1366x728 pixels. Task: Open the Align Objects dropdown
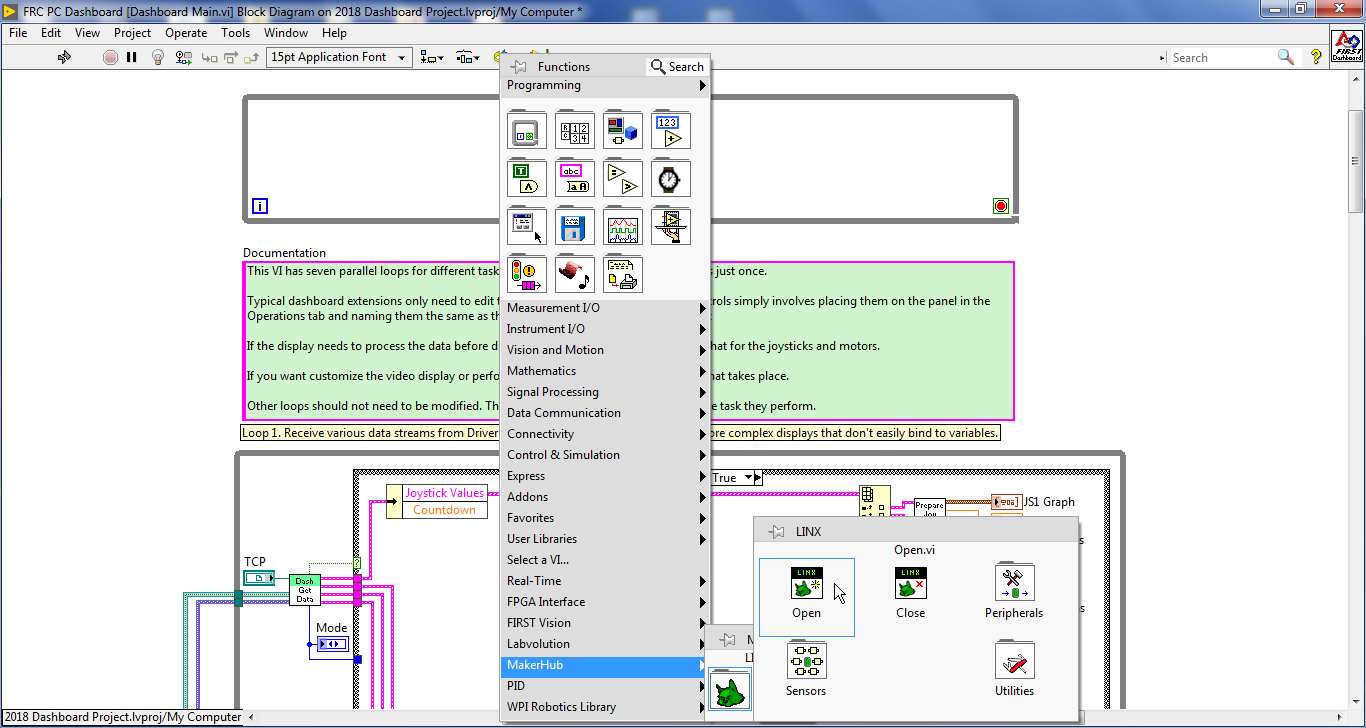coord(432,57)
